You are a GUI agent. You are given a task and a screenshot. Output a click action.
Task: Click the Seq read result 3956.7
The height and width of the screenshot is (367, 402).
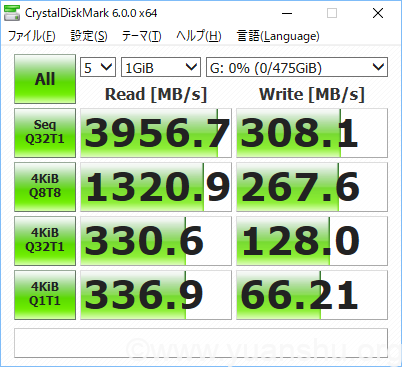(x=156, y=133)
